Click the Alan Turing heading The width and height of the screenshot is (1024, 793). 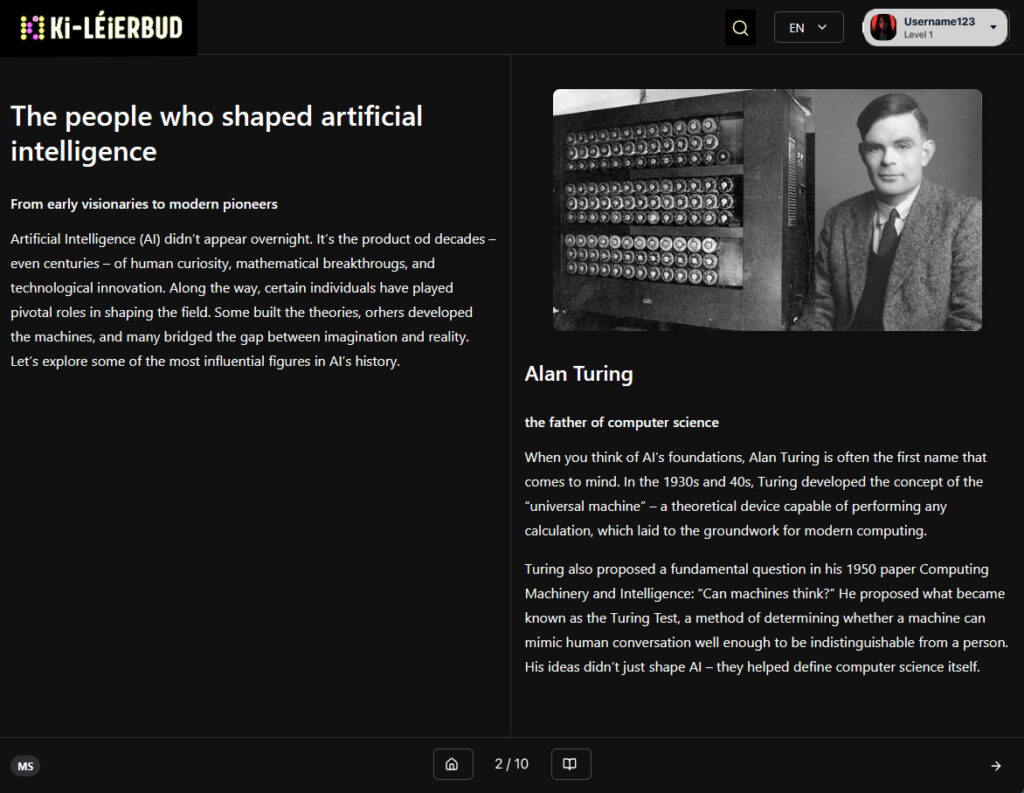tap(578, 374)
